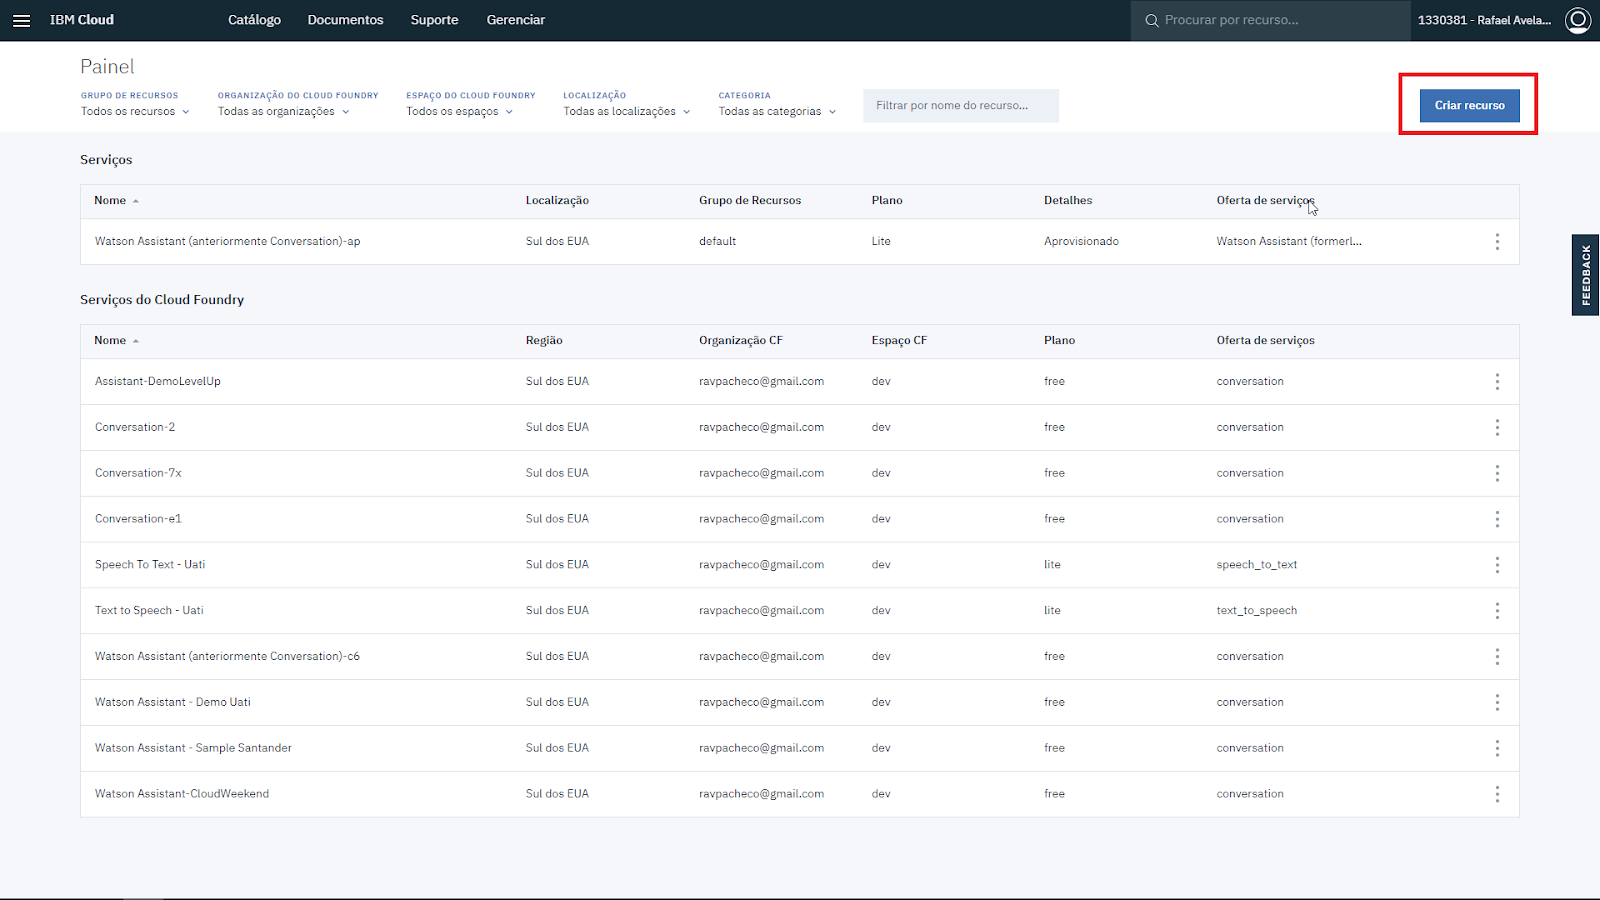The height and width of the screenshot is (900, 1600).
Task: Open the hamburger navigation menu
Action: click(x=21, y=20)
